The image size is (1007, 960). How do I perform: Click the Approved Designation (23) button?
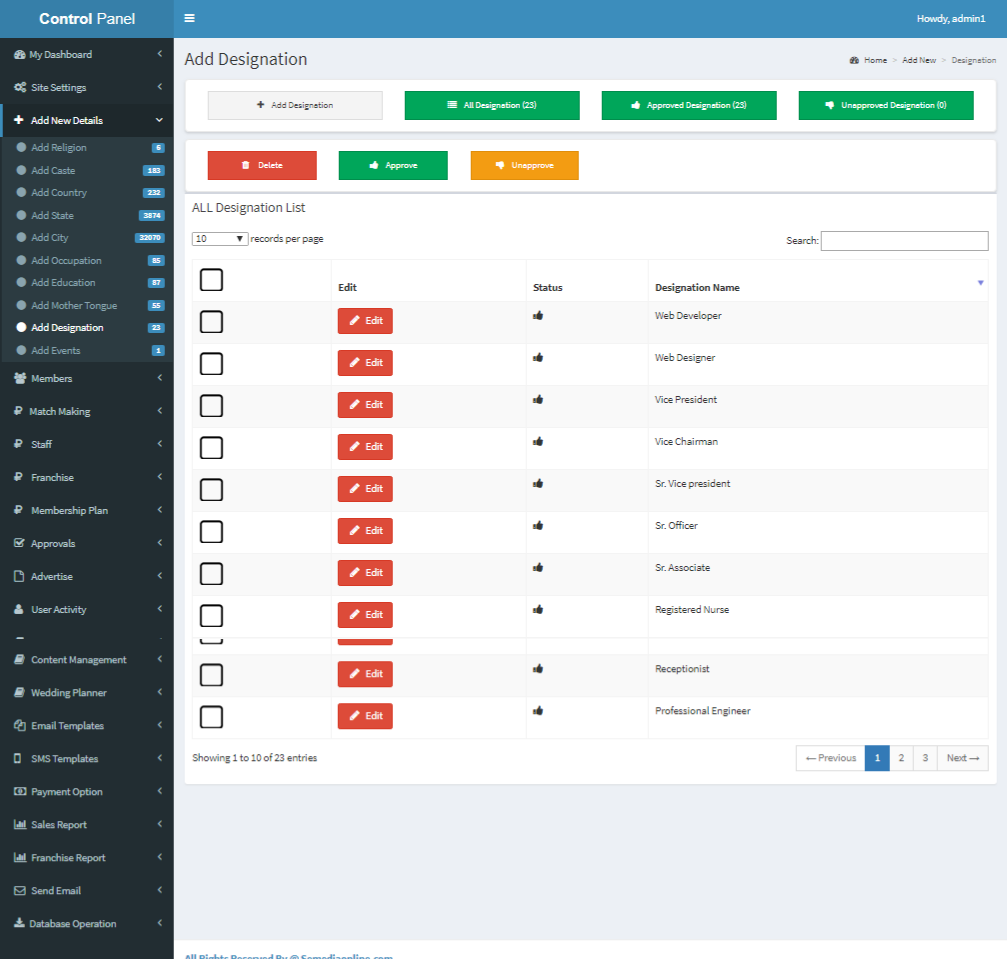point(689,105)
